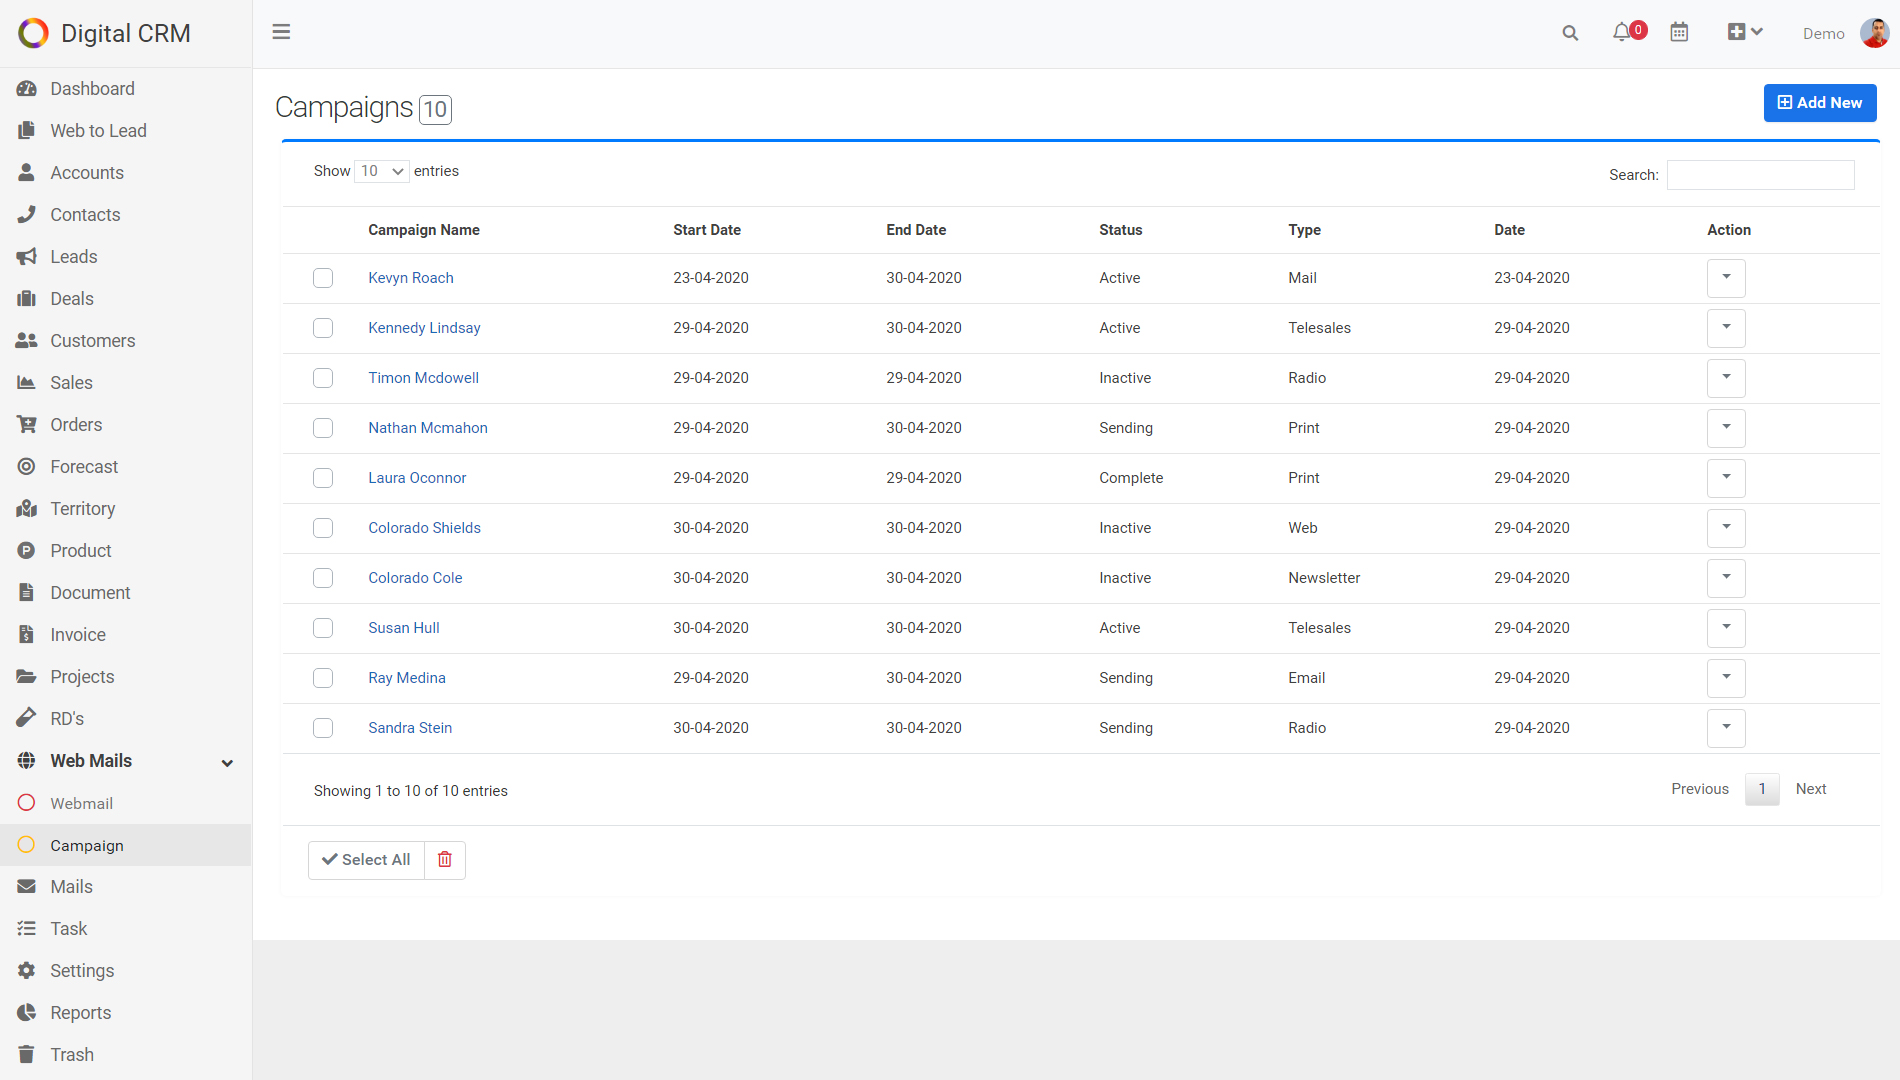Screen dimensions: 1900x1080
Task: Click pagination page number 1
Action: tap(1762, 789)
